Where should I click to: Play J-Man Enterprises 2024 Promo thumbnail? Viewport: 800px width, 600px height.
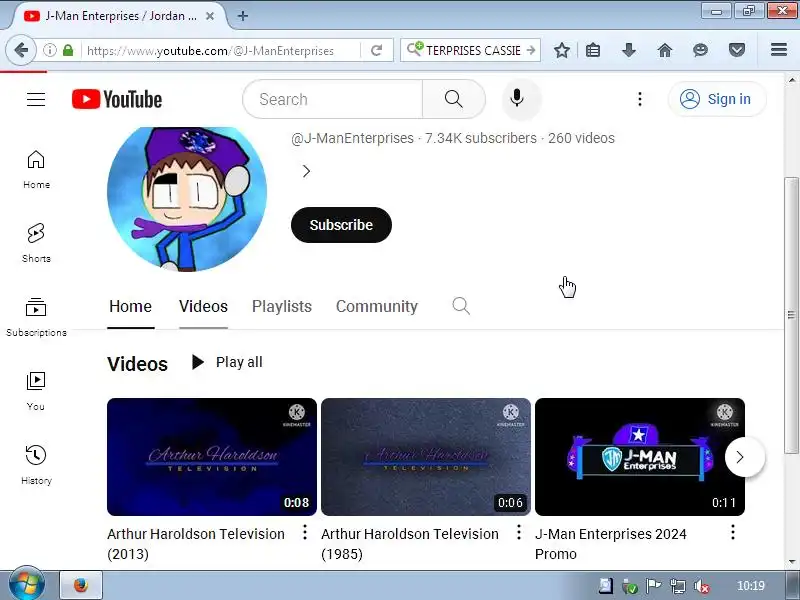[x=640, y=457]
